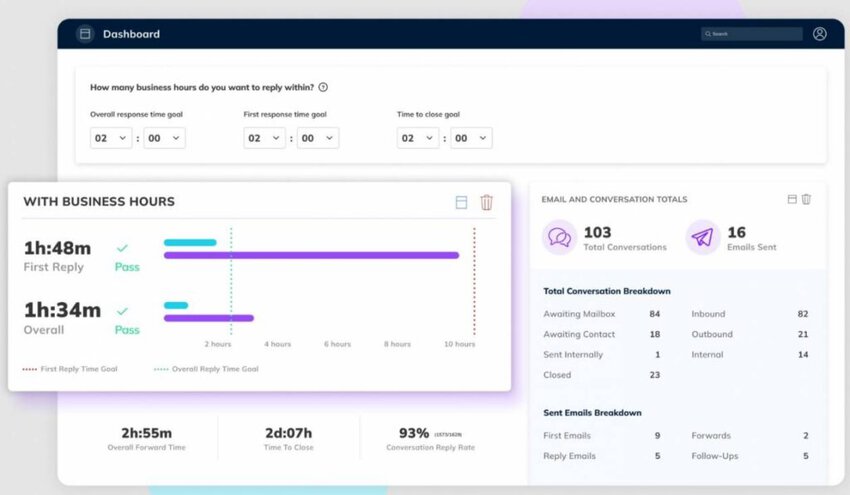Click the Emails Sent paper plane icon
The image size is (850, 495).
[x=703, y=237]
